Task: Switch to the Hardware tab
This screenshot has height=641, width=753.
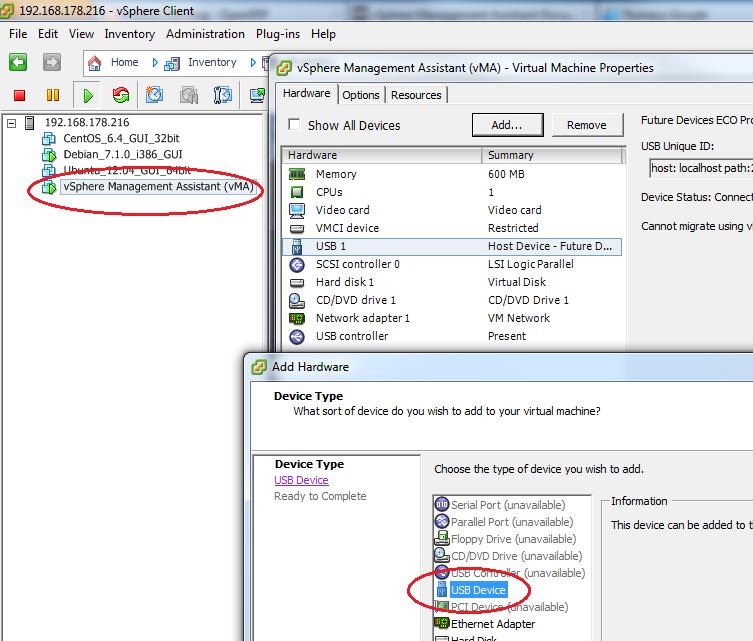Action: click(306, 93)
